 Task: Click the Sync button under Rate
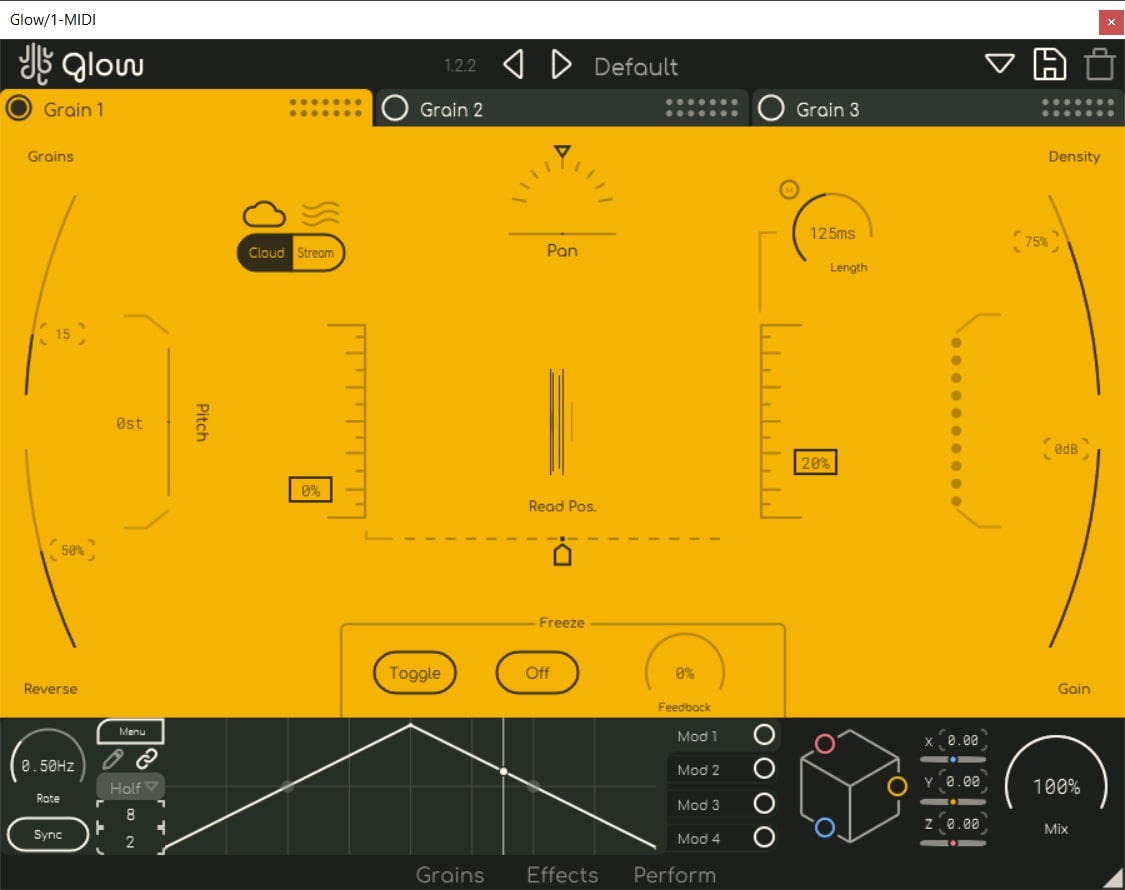(x=48, y=835)
